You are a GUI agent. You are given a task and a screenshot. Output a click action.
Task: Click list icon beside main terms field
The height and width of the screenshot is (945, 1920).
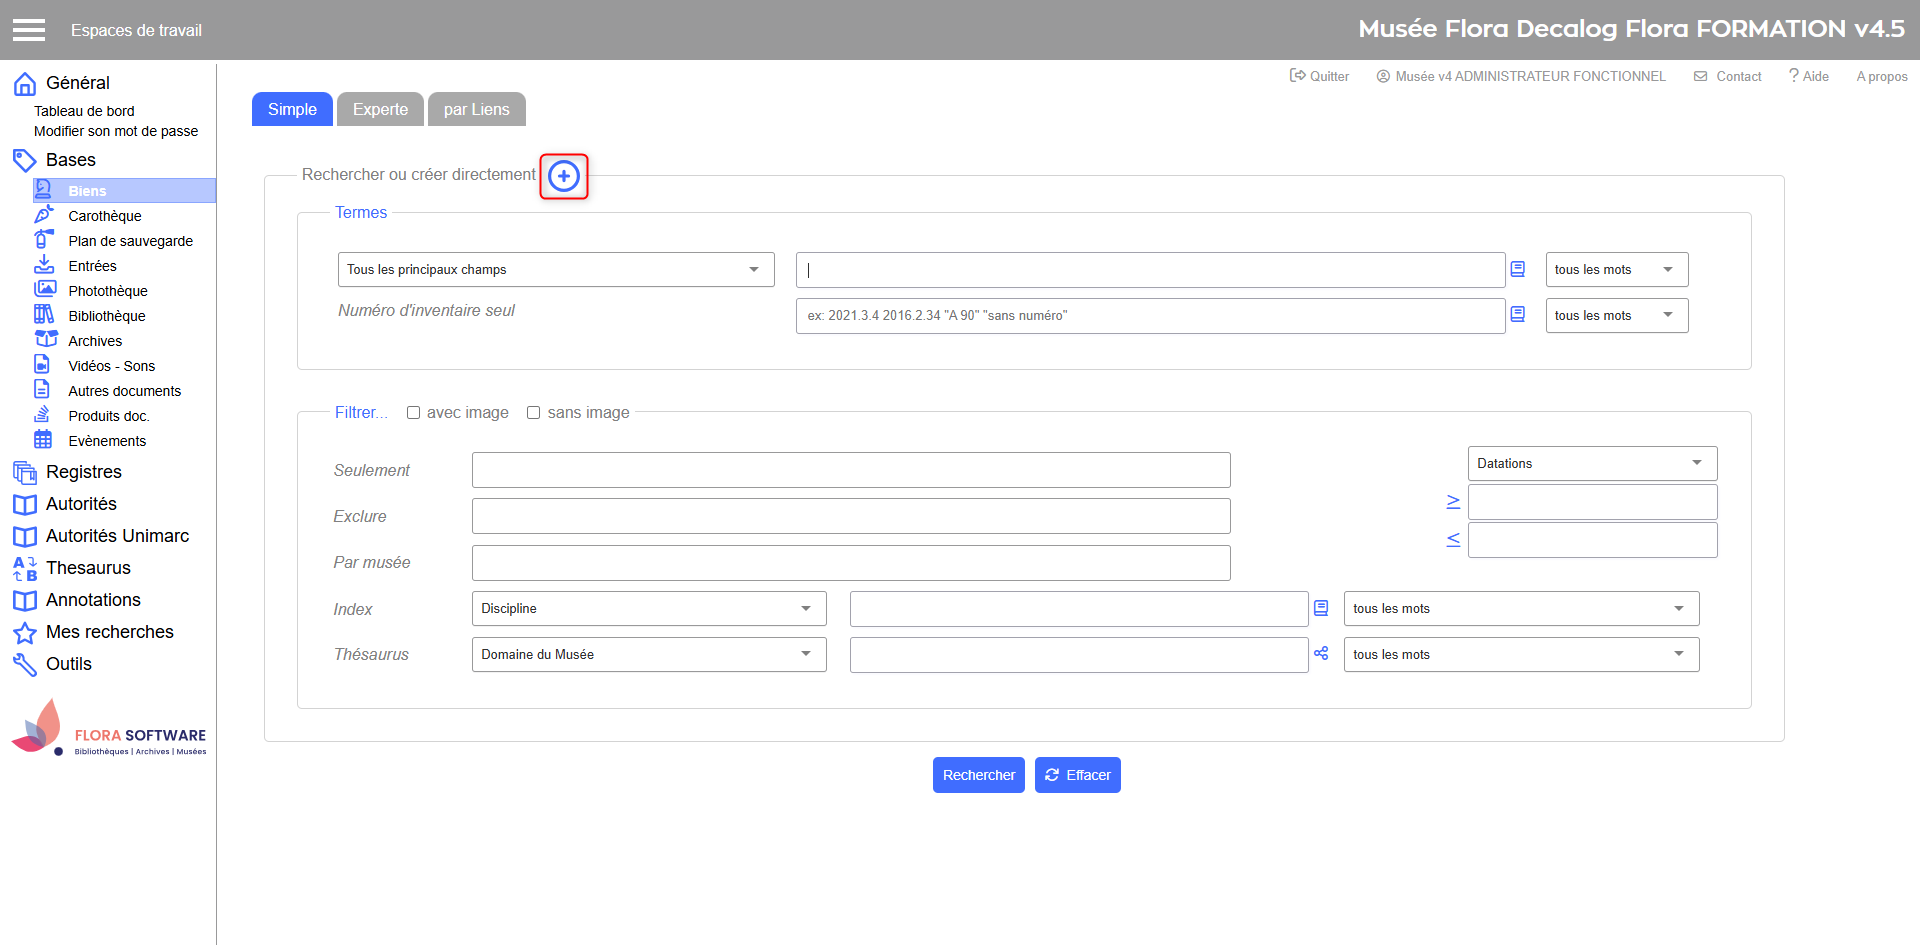coord(1517,269)
